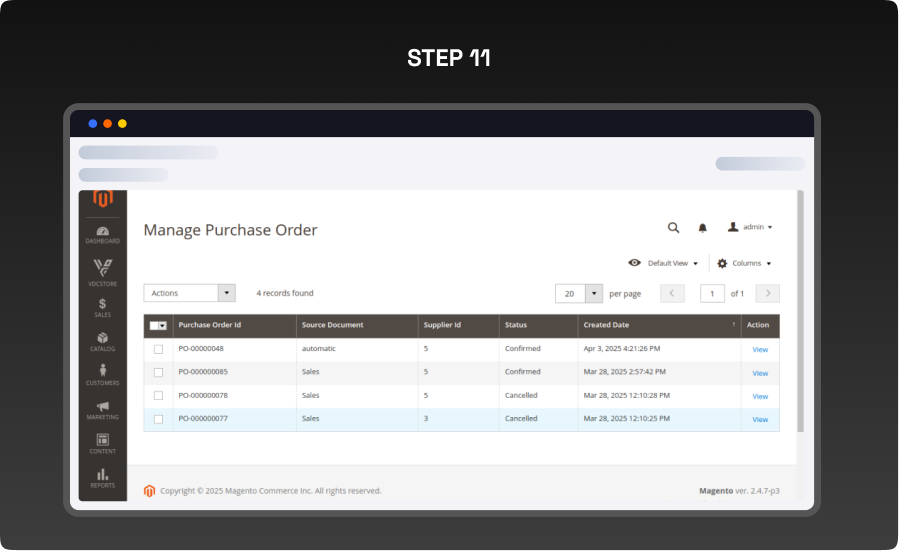Open the Default View dropdown

[x=663, y=263]
